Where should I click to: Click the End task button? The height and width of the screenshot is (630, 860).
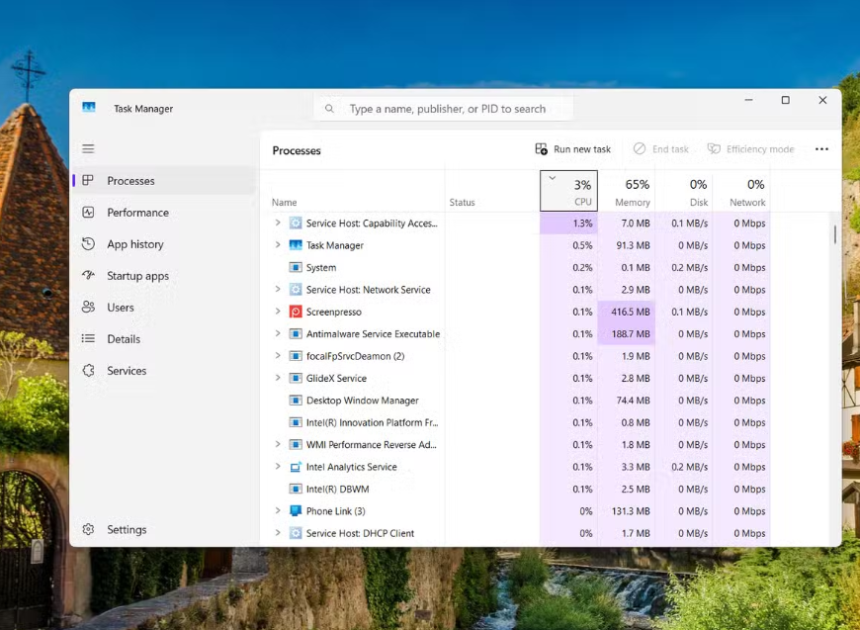[x=660, y=149]
